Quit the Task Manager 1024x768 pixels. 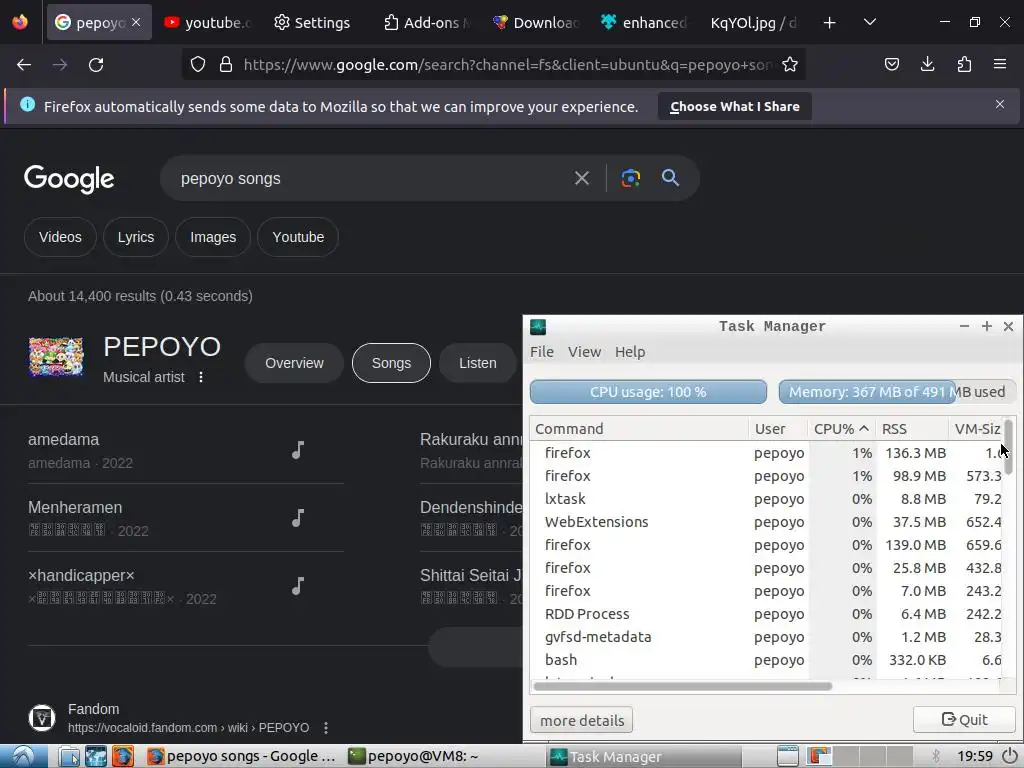click(965, 720)
